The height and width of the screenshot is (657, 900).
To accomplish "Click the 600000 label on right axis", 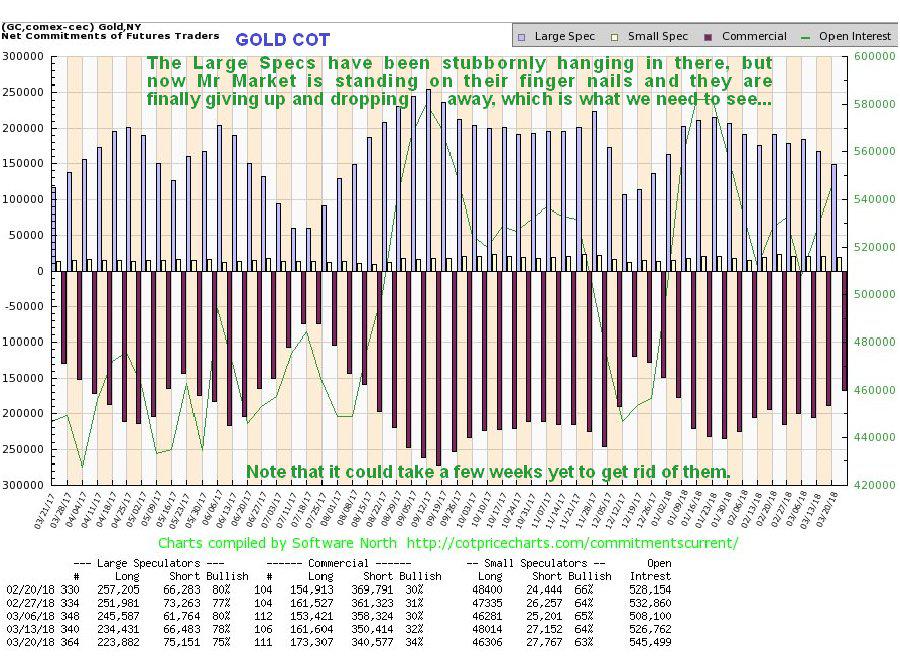I will click(x=872, y=57).
